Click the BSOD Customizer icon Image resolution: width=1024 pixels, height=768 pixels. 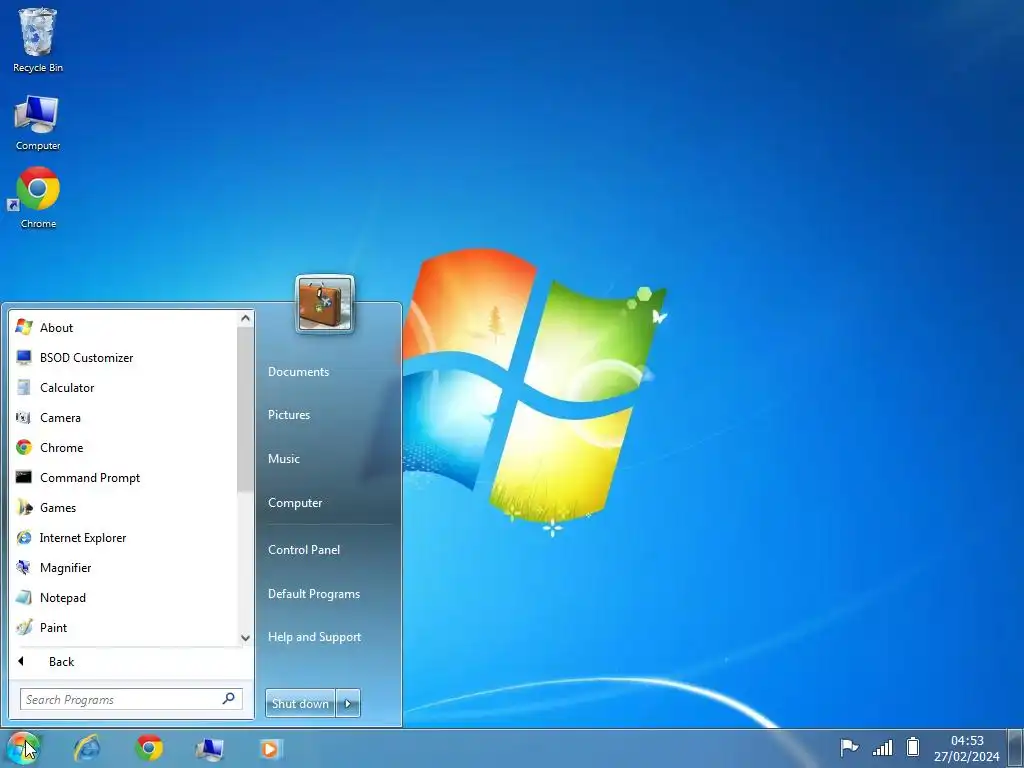pyautogui.click(x=24, y=357)
